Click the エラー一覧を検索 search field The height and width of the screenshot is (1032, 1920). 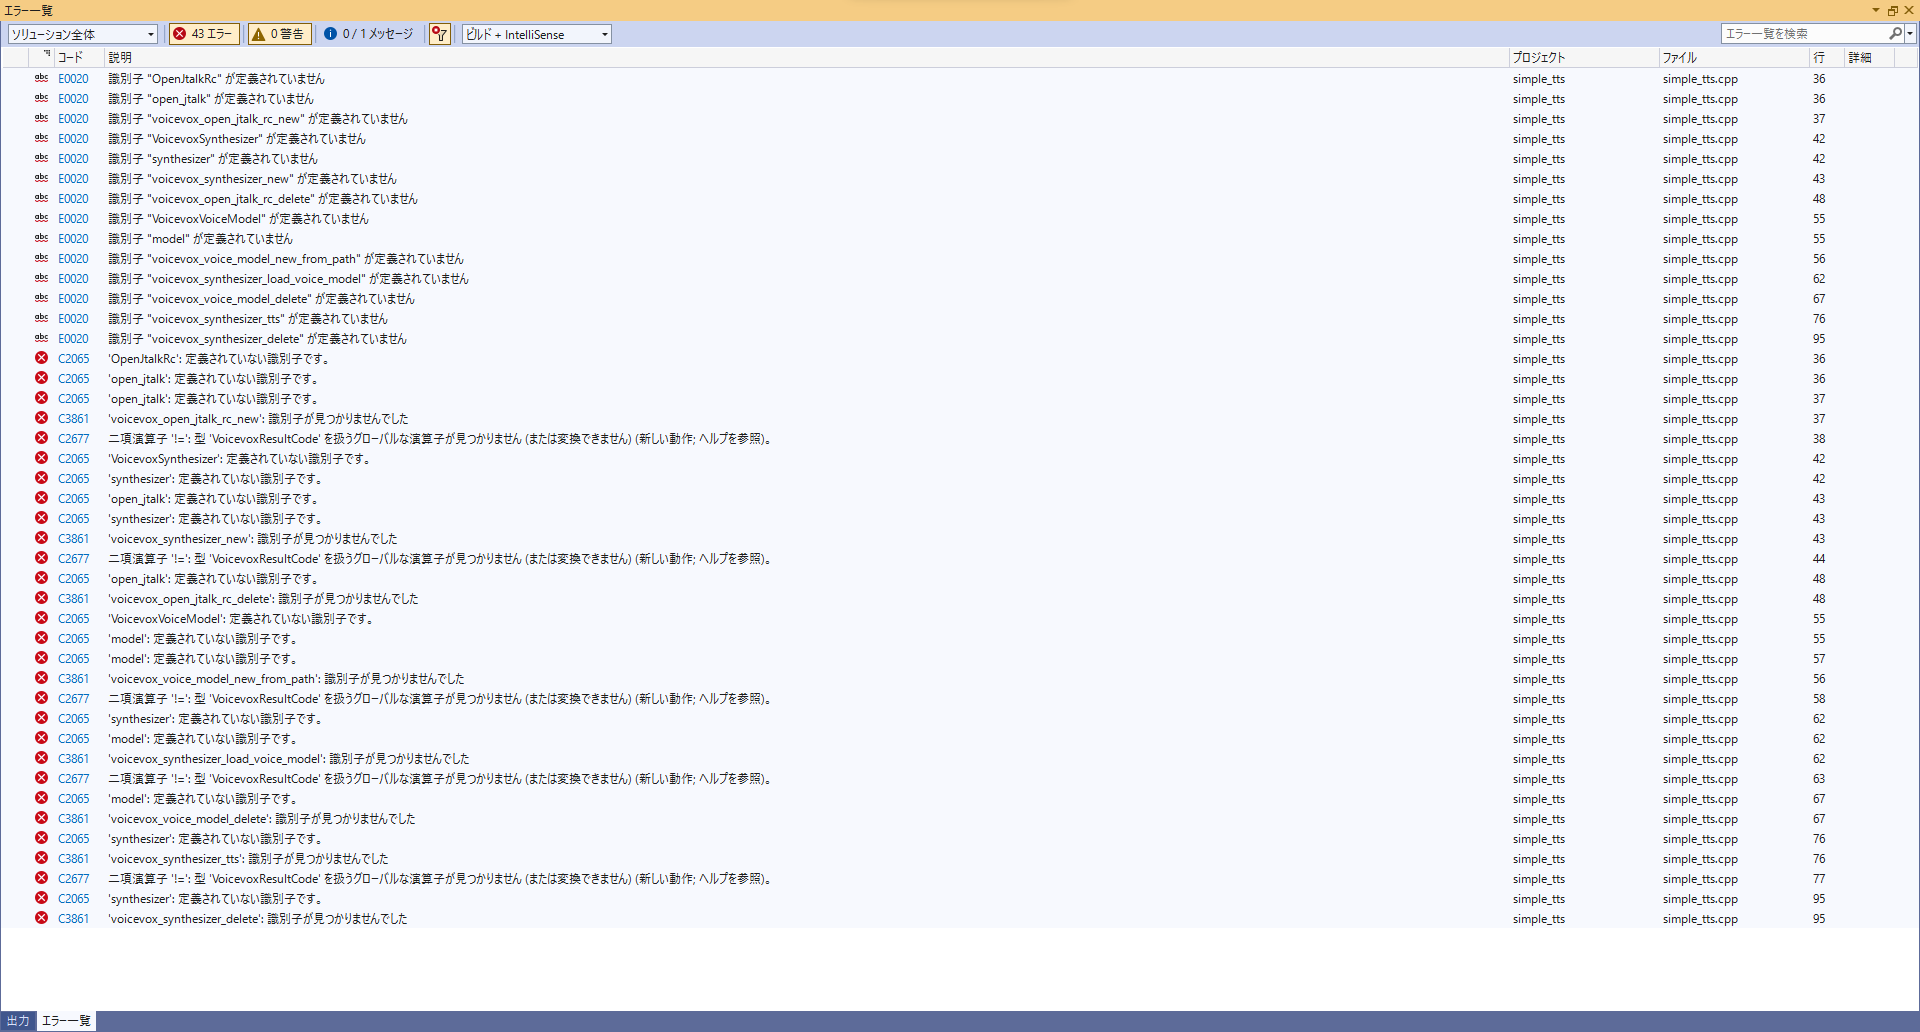1804,34
